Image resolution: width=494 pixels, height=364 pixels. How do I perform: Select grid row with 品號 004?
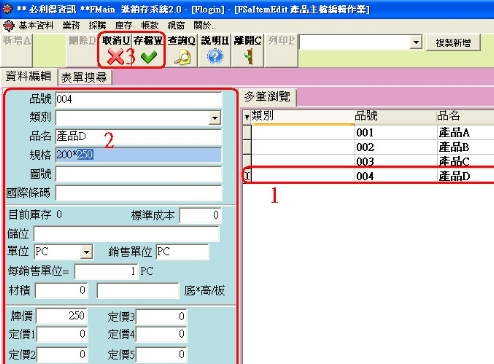368,176
